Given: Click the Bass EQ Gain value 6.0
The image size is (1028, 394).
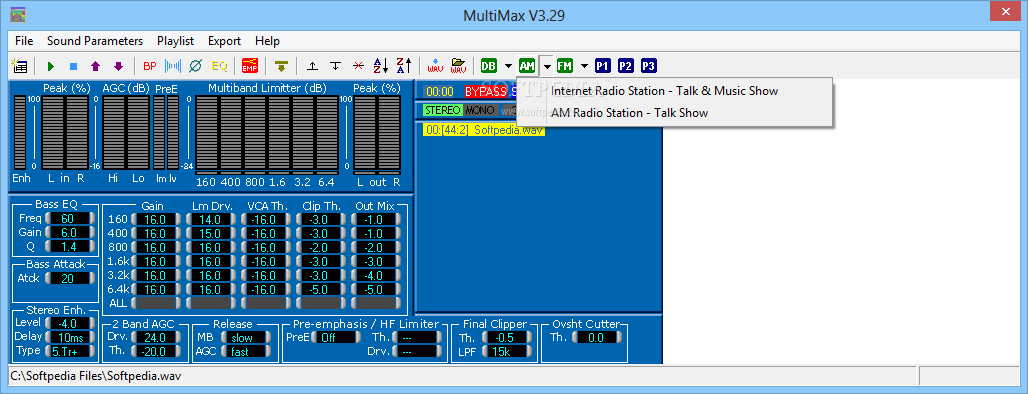Looking at the screenshot, I should coord(69,233).
